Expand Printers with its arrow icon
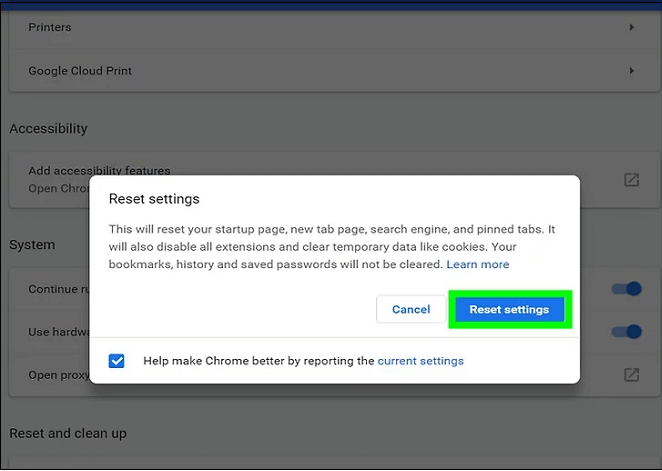Screen dimensions: 662x471 632,28
